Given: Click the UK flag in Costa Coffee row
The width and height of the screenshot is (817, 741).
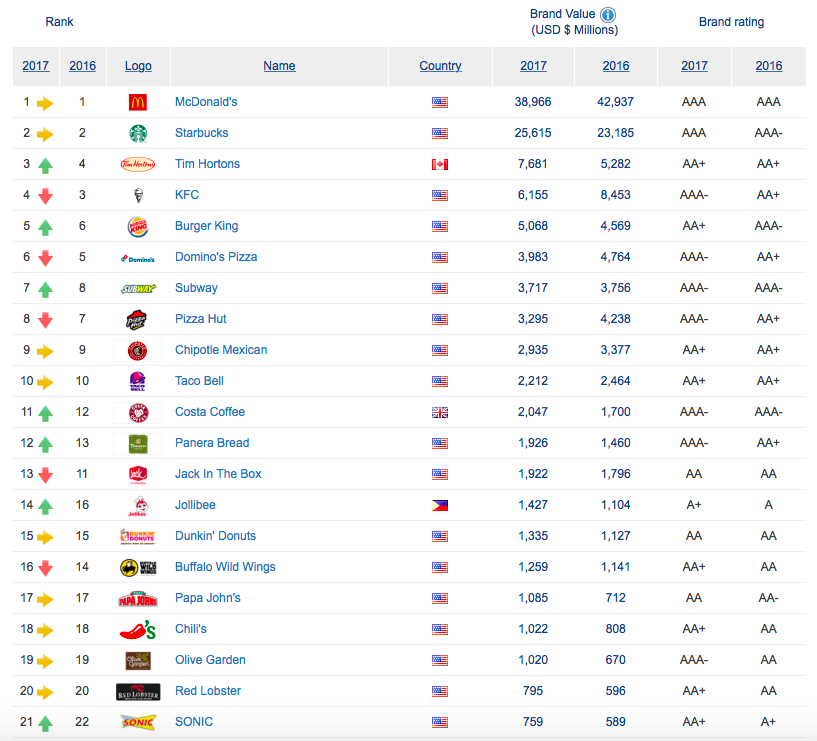Looking at the screenshot, I should coord(440,412).
